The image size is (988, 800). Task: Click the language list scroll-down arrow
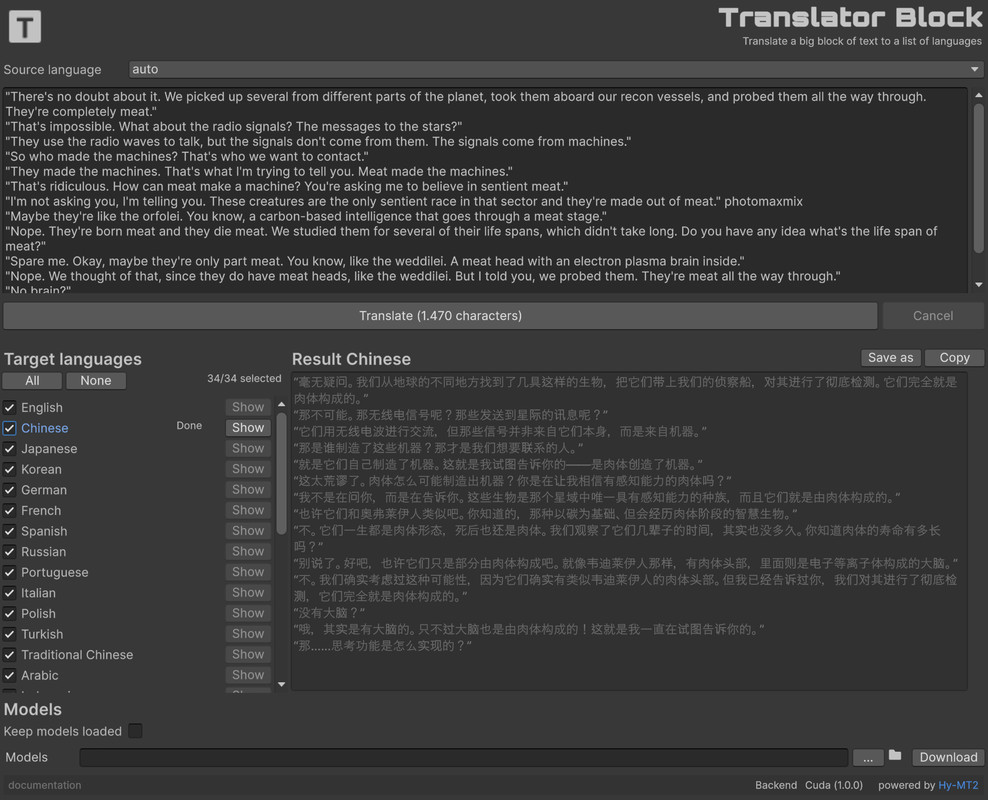[282, 684]
